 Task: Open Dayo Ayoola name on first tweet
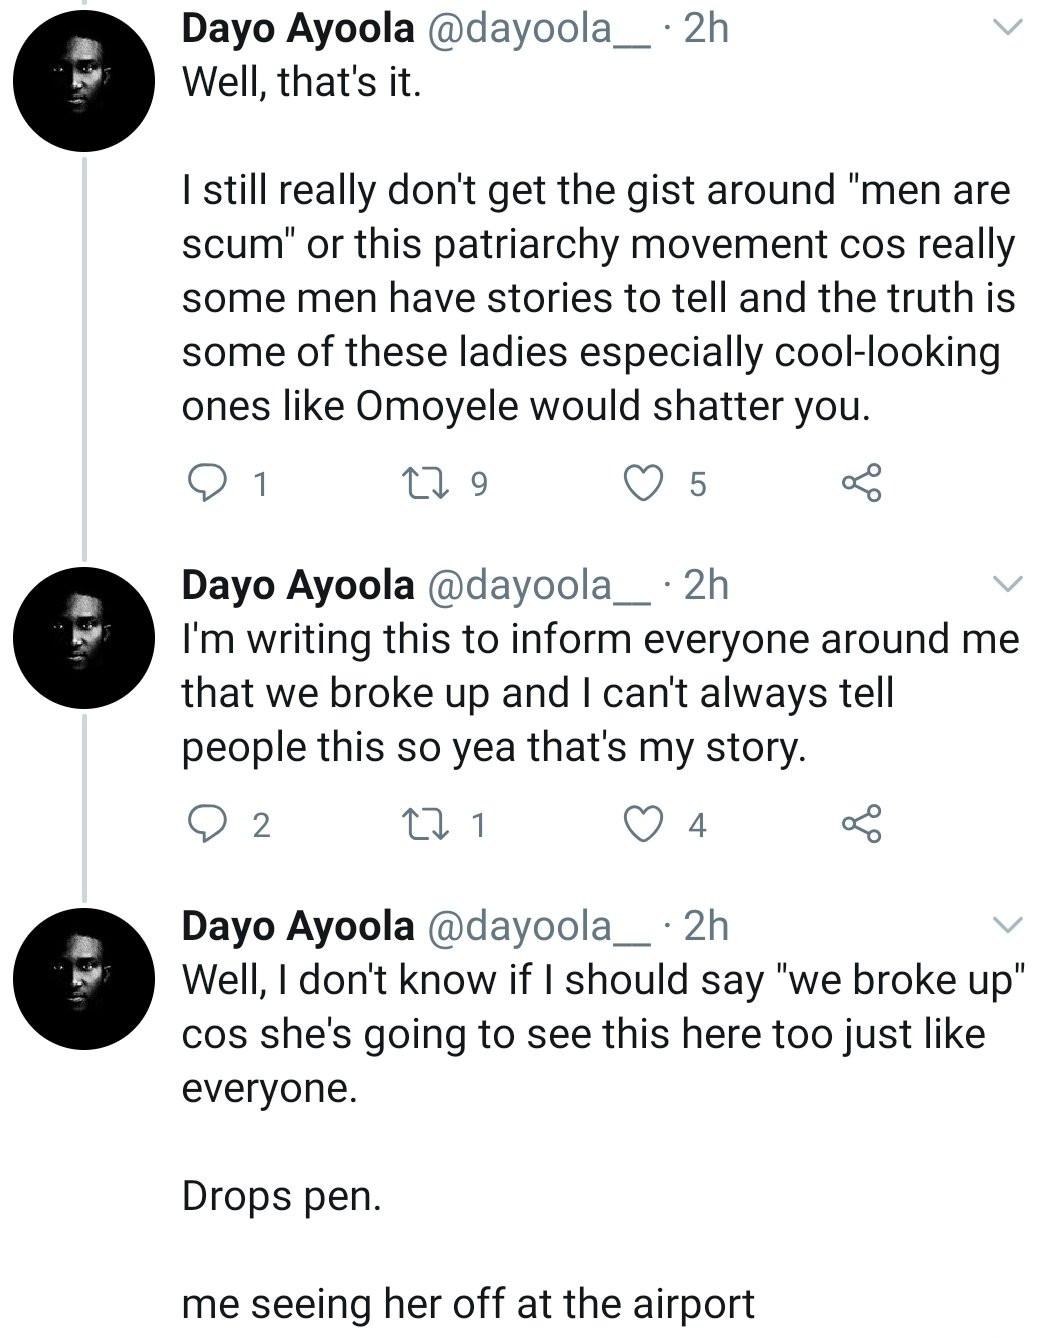click(x=297, y=29)
